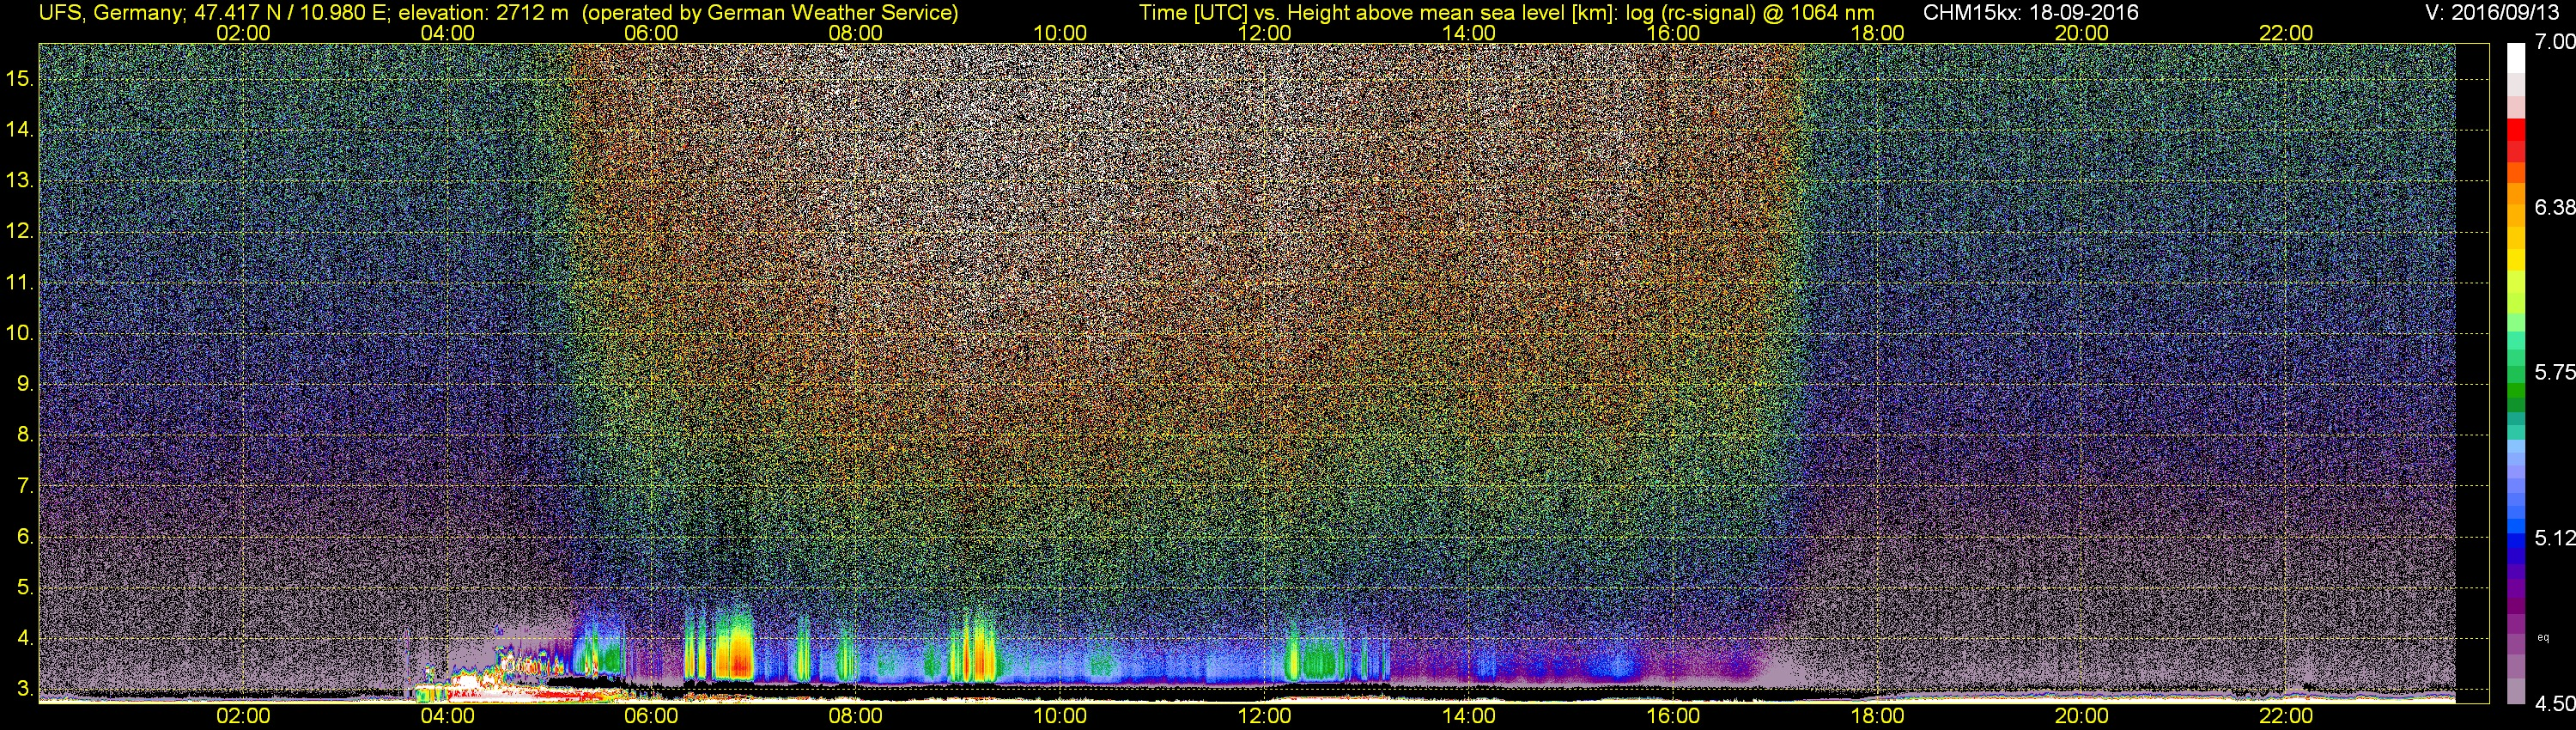Click the lower time axis '02:00' tick label
This screenshot has width=2576, height=730.
[243, 716]
